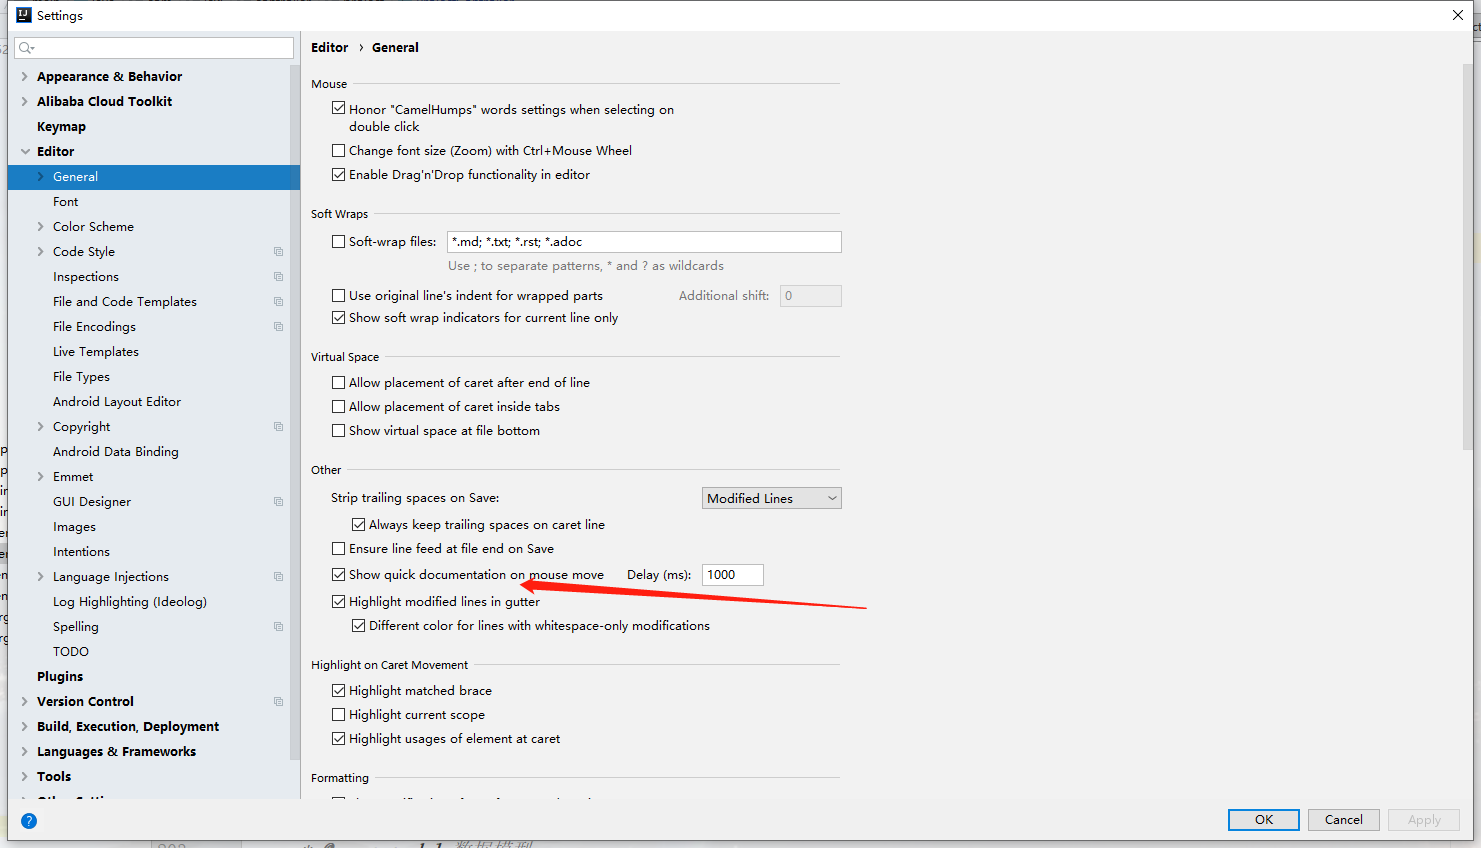Screen dimensions: 1481x848
Task: Click the settings tree vertical scrollbar
Action: point(295,412)
